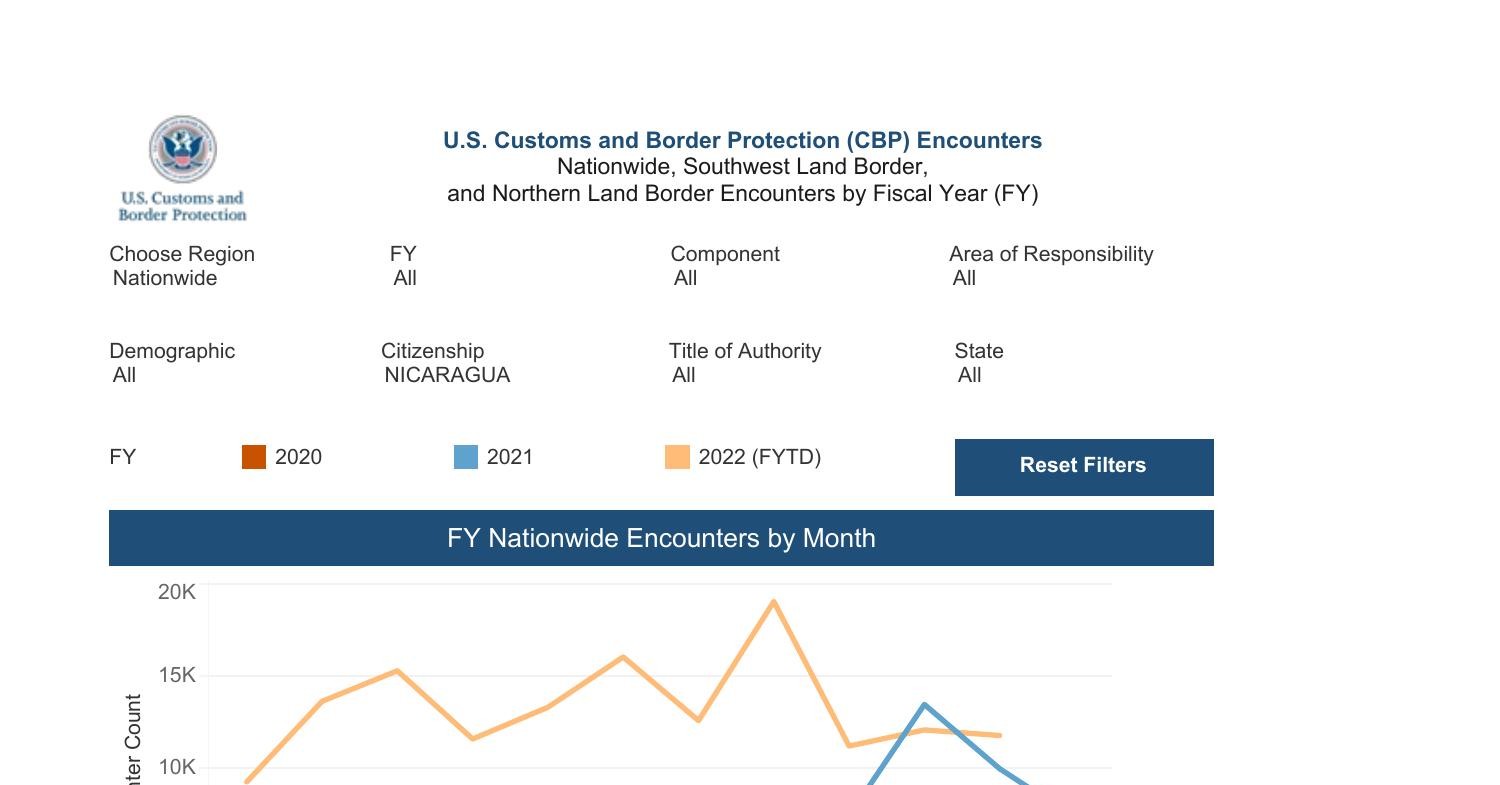Select the 2022 (FYTD) light orange swatch
Viewport: 1500px width, 785px height.
[677, 457]
